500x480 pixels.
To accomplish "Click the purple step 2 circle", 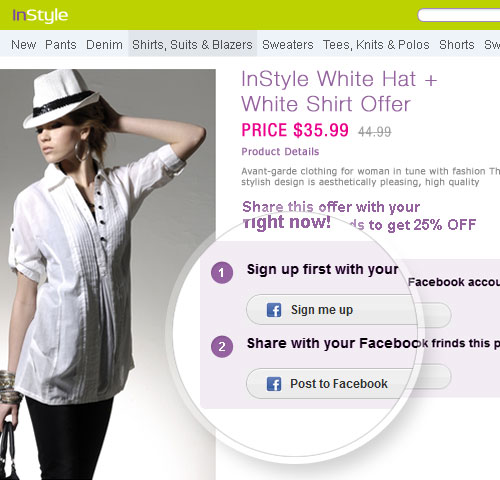I will 222,347.
